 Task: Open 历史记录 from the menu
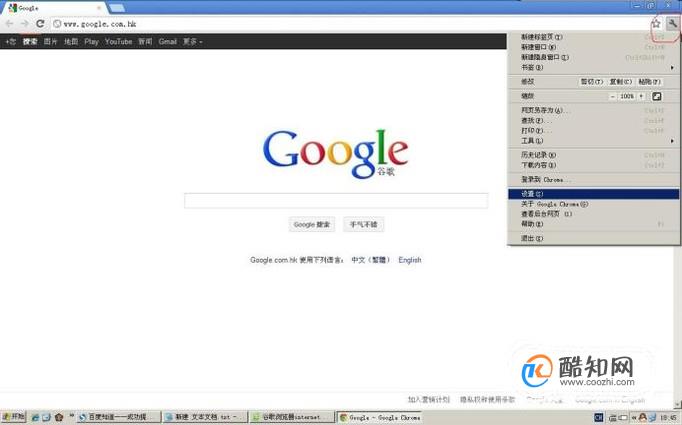click(x=594, y=155)
